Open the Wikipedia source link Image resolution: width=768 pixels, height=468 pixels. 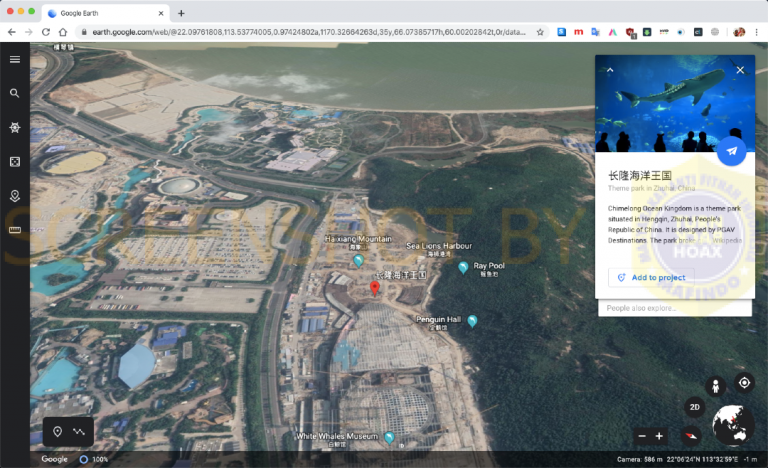[726, 241]
